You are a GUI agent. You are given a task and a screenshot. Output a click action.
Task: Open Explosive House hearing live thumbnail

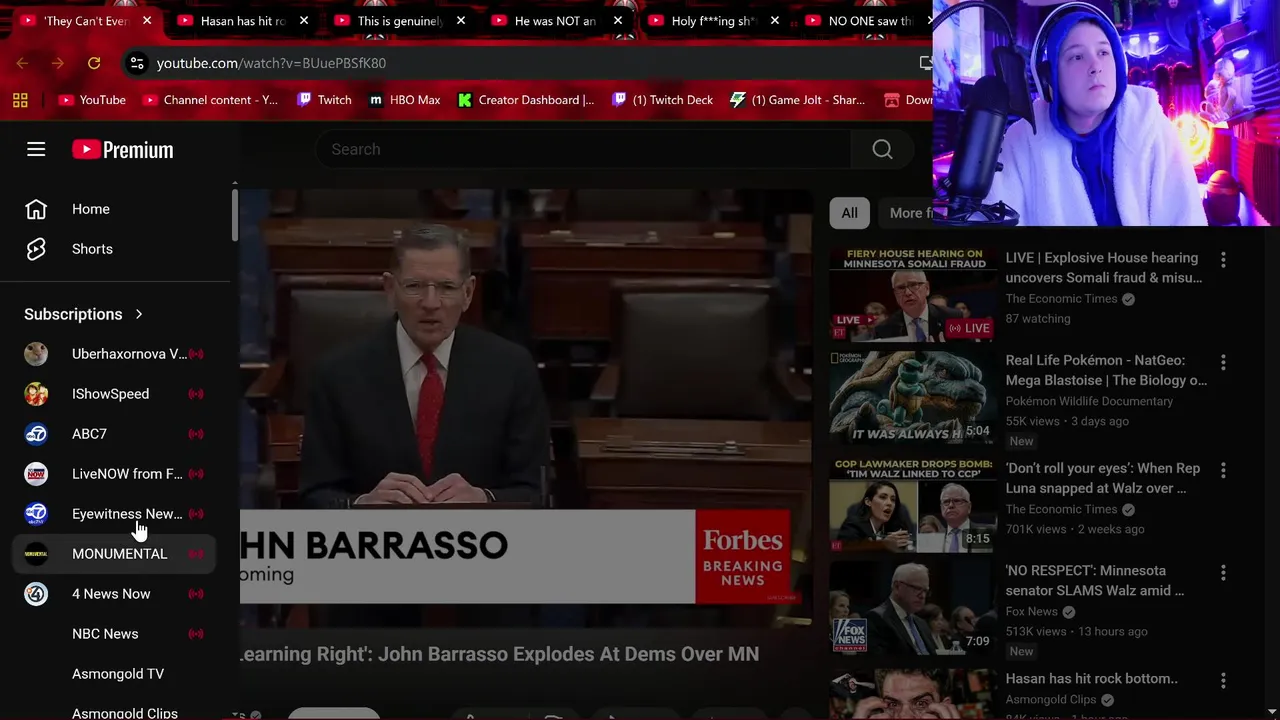click(x=913, y=295)
